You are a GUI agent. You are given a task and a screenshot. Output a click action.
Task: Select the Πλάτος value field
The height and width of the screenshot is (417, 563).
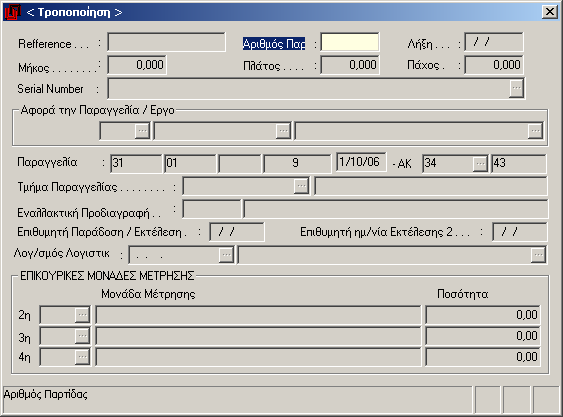[350, 65]
